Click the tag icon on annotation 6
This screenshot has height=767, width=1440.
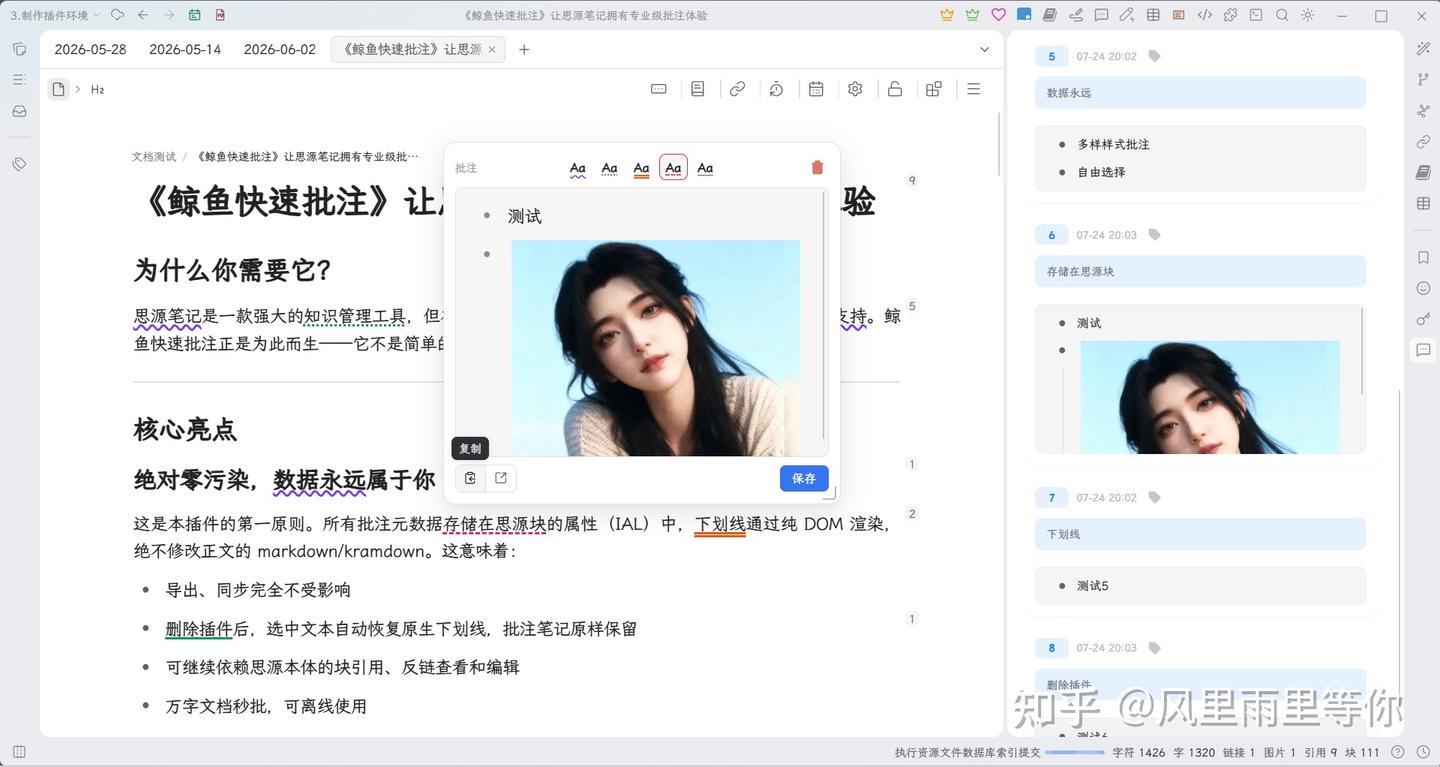pyautogui.click(x=1154, y=235)
